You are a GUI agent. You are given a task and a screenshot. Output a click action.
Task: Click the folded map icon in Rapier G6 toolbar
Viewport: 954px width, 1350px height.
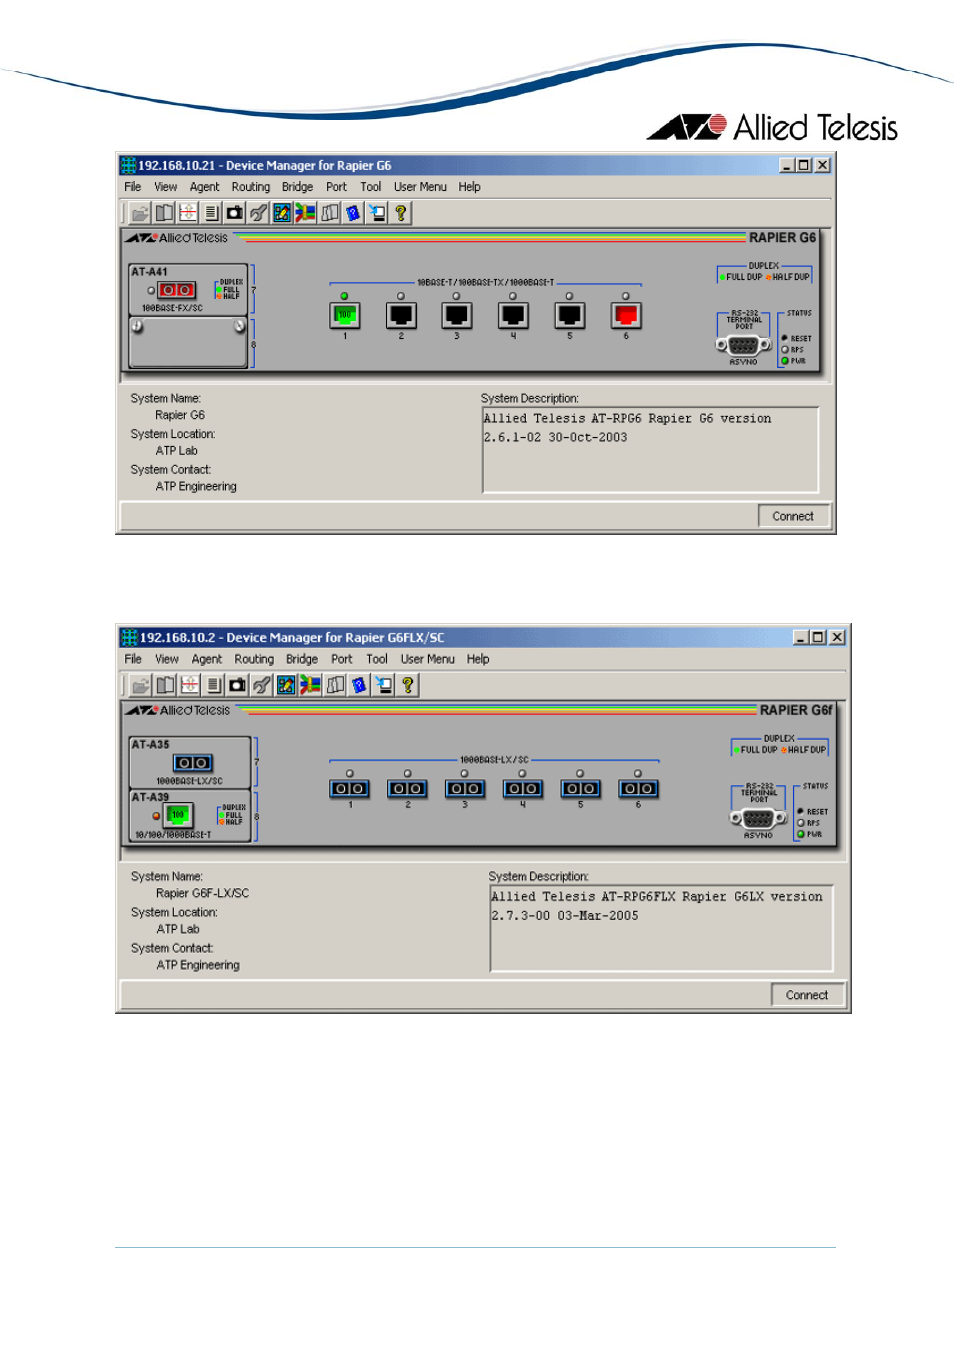point(329,213)
